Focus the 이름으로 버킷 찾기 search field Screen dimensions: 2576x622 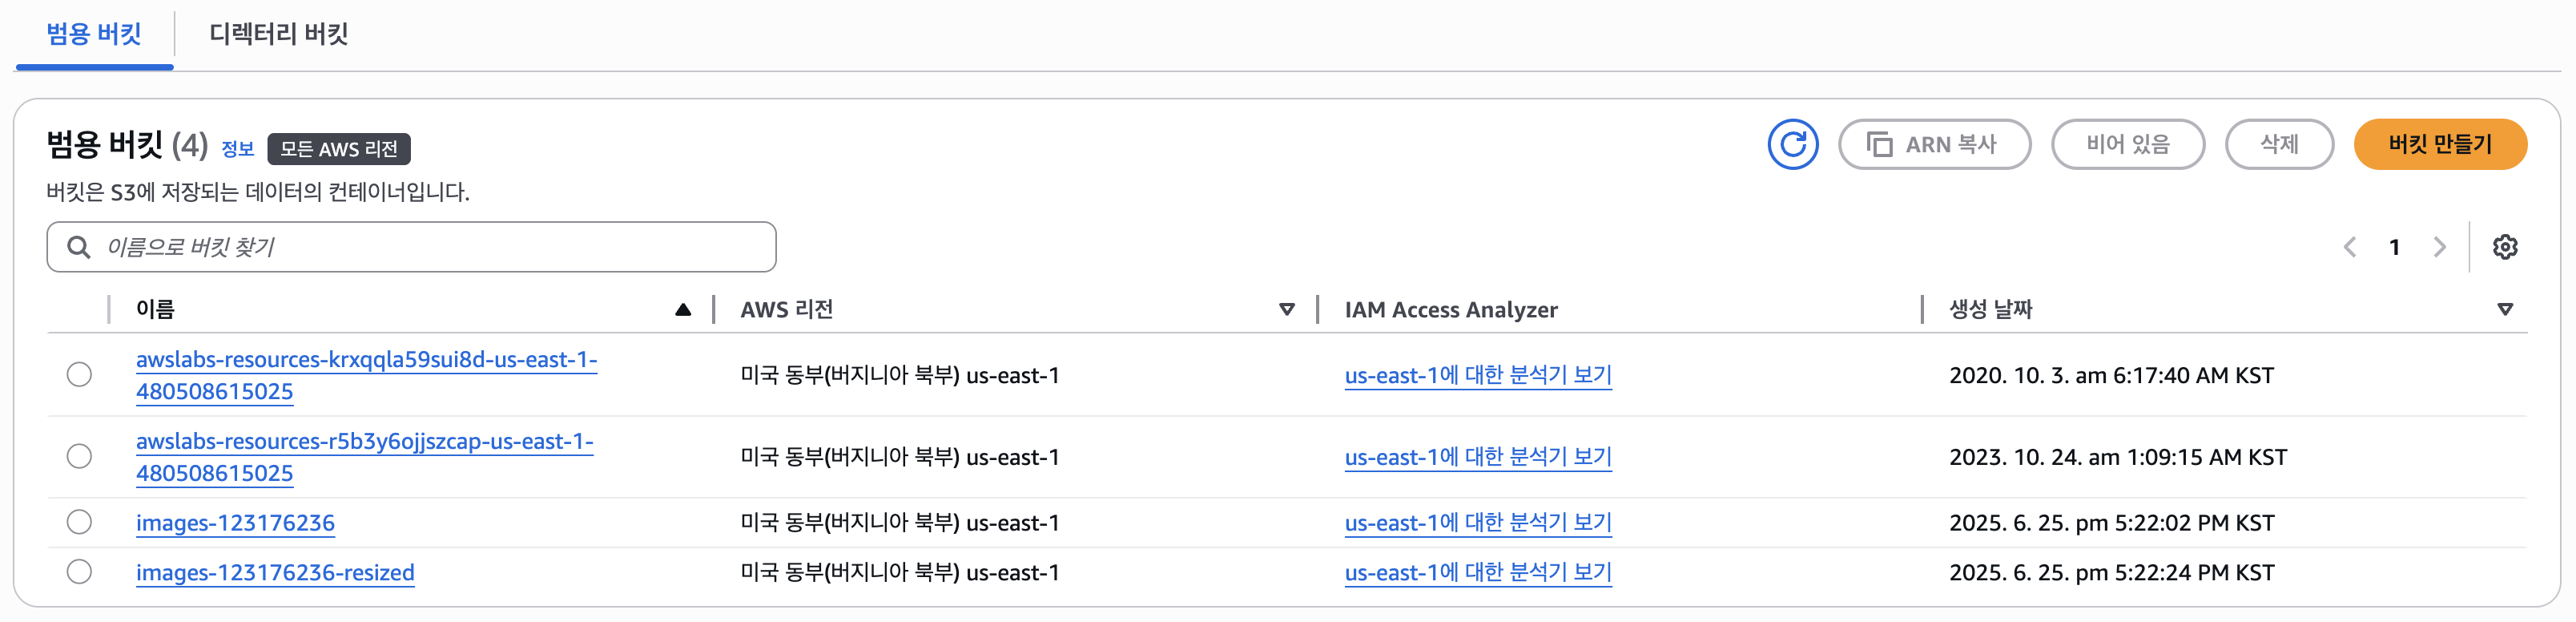[411, 247]
